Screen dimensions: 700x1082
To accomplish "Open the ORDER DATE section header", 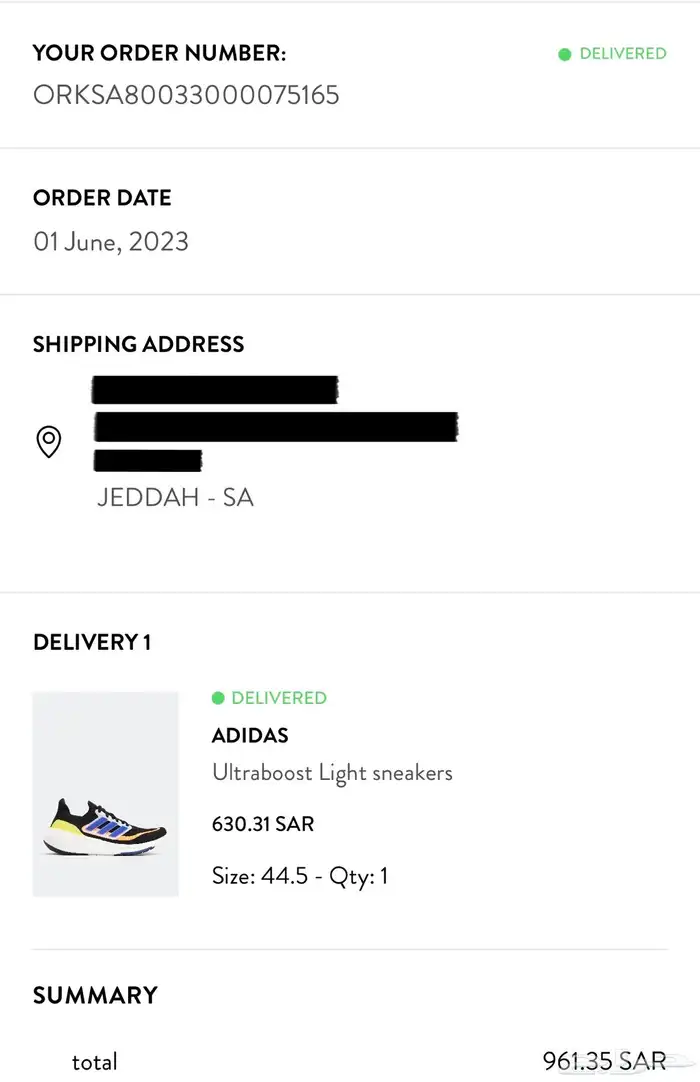I will pos(102,198).
